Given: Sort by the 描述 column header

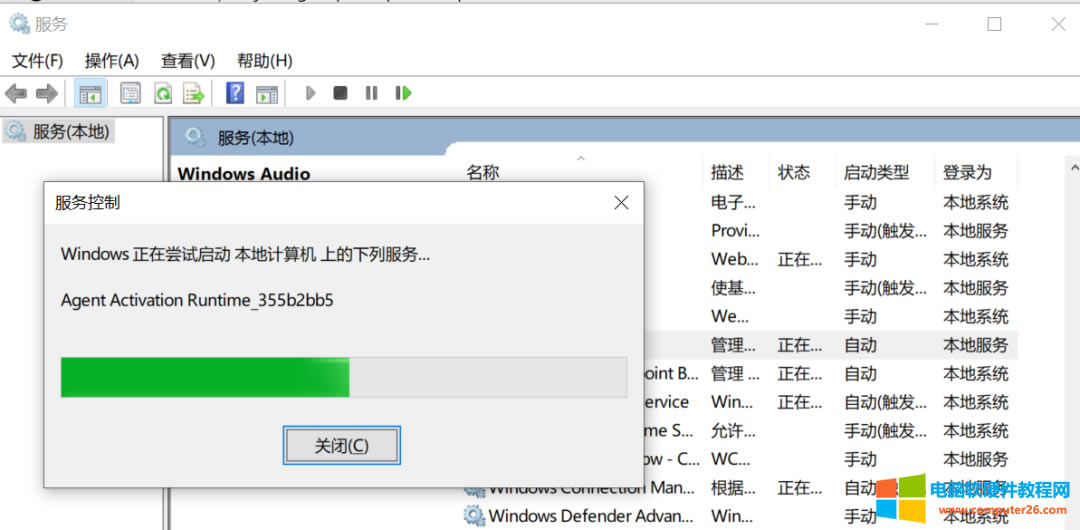Looking at the screenshot, I should [x=727, y=172].
